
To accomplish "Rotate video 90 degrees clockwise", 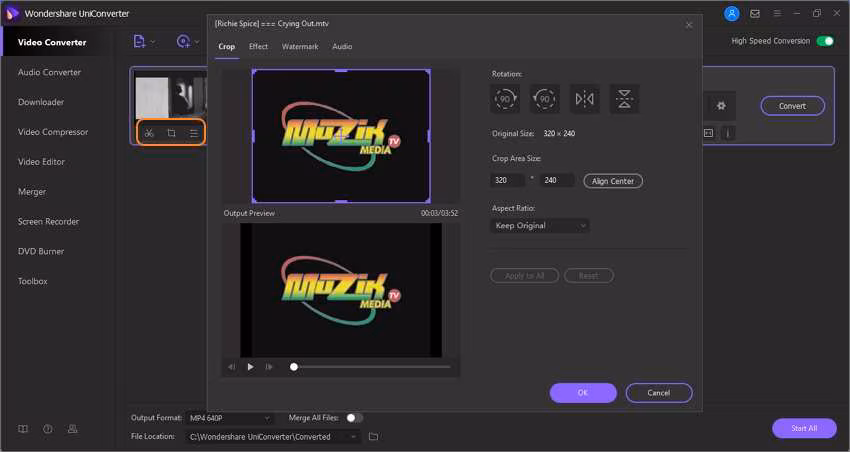I will [505, 99].
